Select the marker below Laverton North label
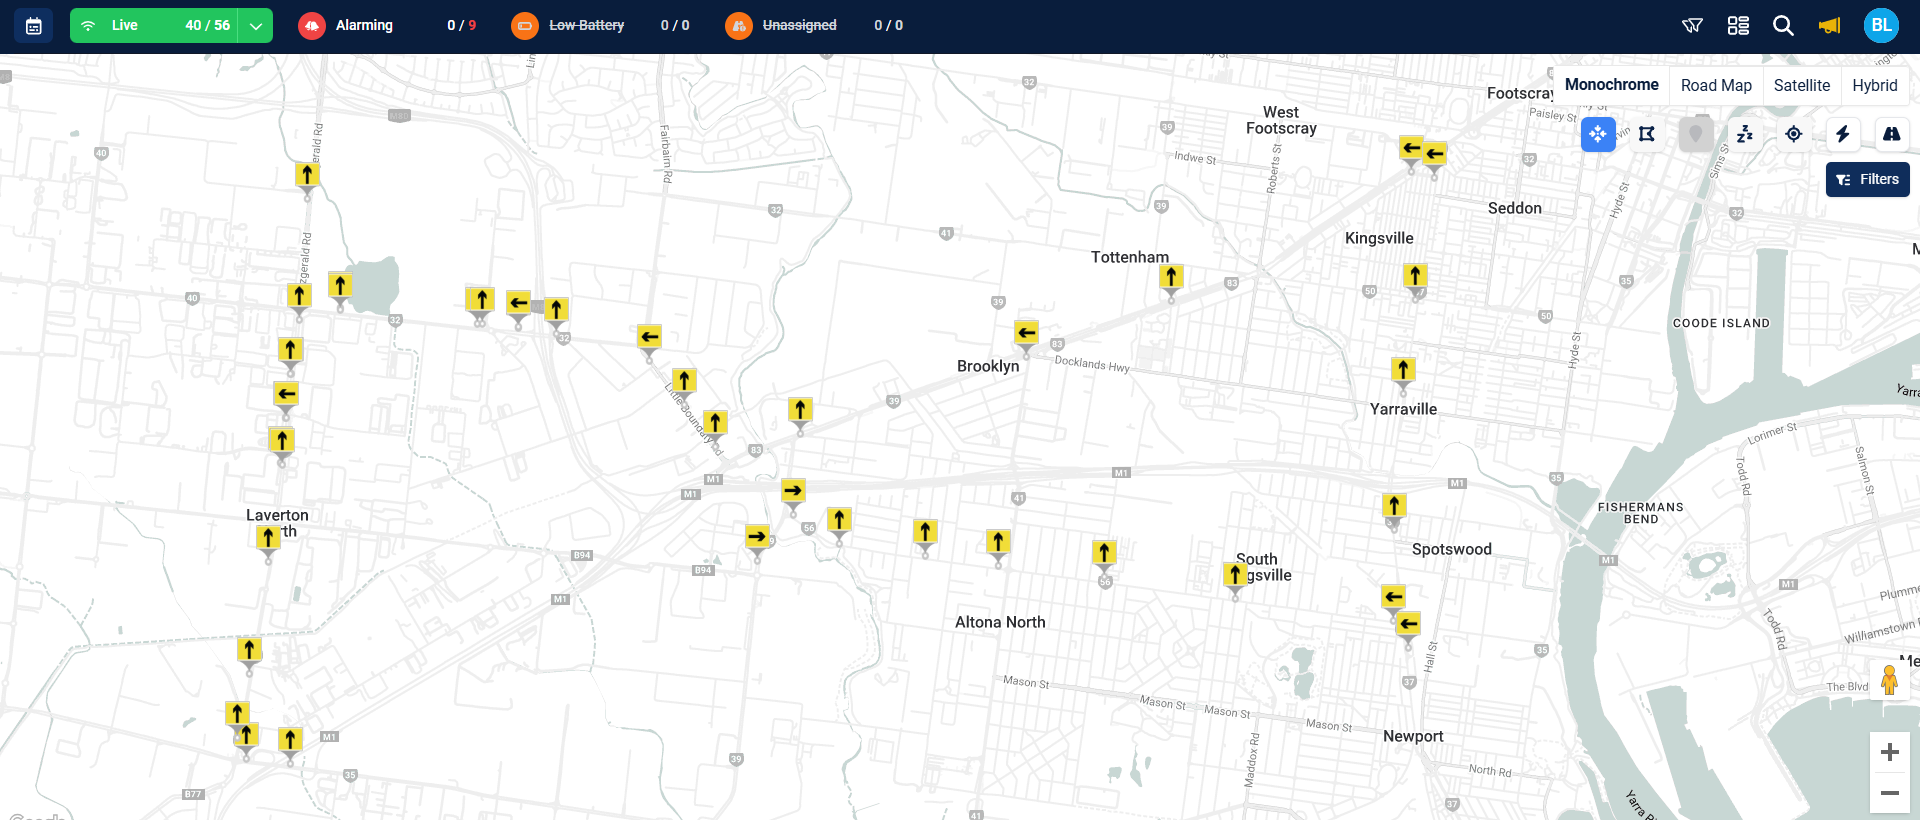1920x820 pixels. (268, 538)
